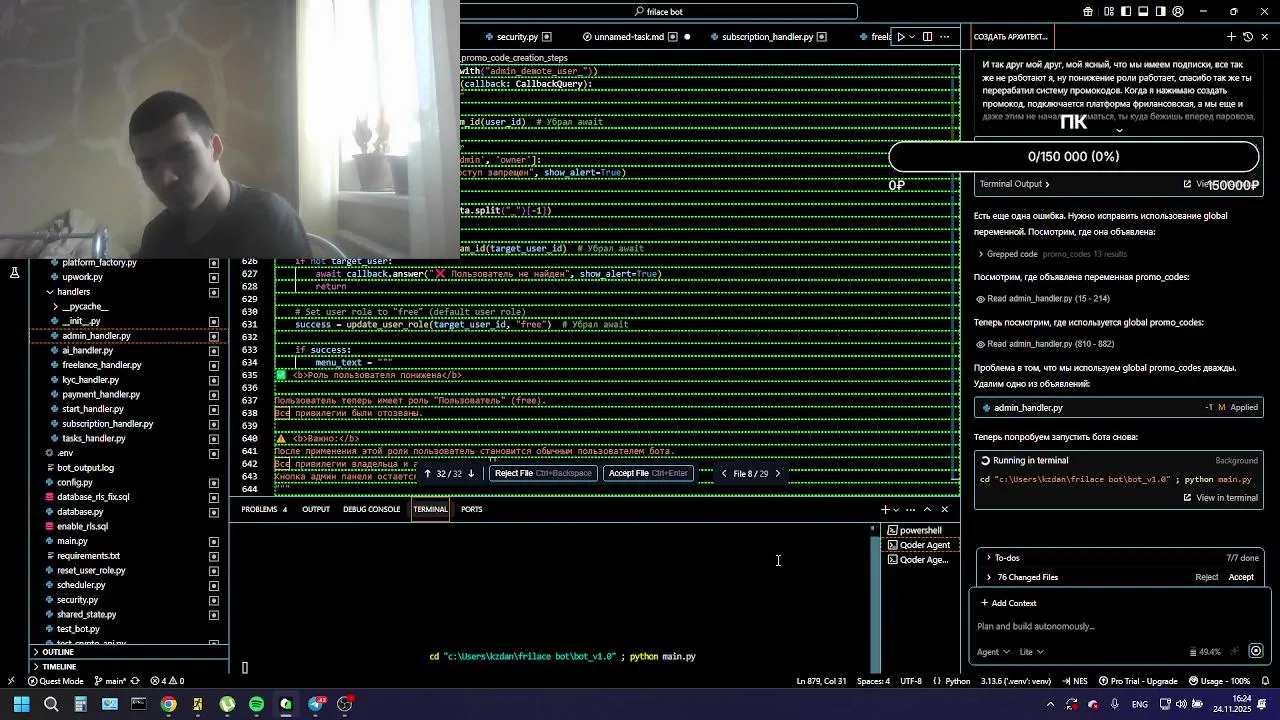Open terminal panel more actions
This screenshot has width=1280, height=720.
(910, 510)
